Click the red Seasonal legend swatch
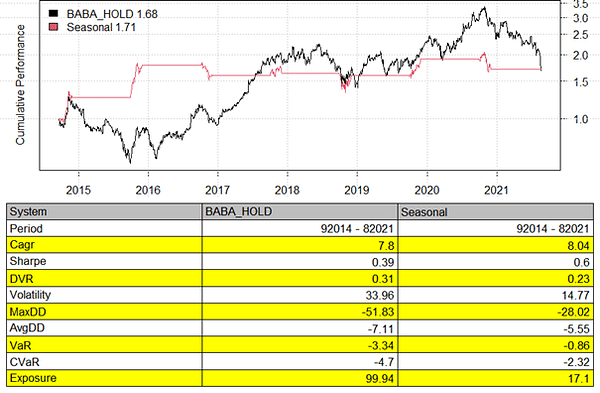Screen dimensions: 600x393 53,27
